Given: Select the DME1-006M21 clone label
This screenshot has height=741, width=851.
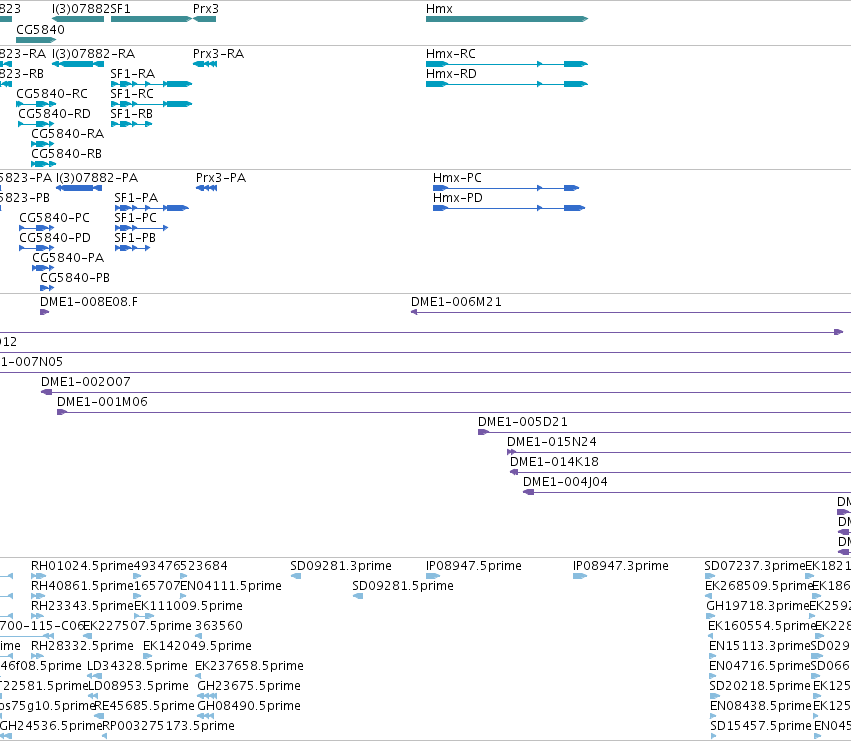Looking at the screenshot, I should tap(456, 302).
